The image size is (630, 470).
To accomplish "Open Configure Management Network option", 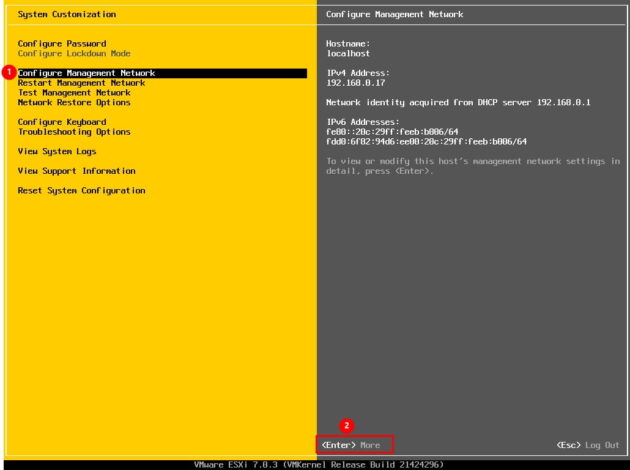I will coord(162,73).
